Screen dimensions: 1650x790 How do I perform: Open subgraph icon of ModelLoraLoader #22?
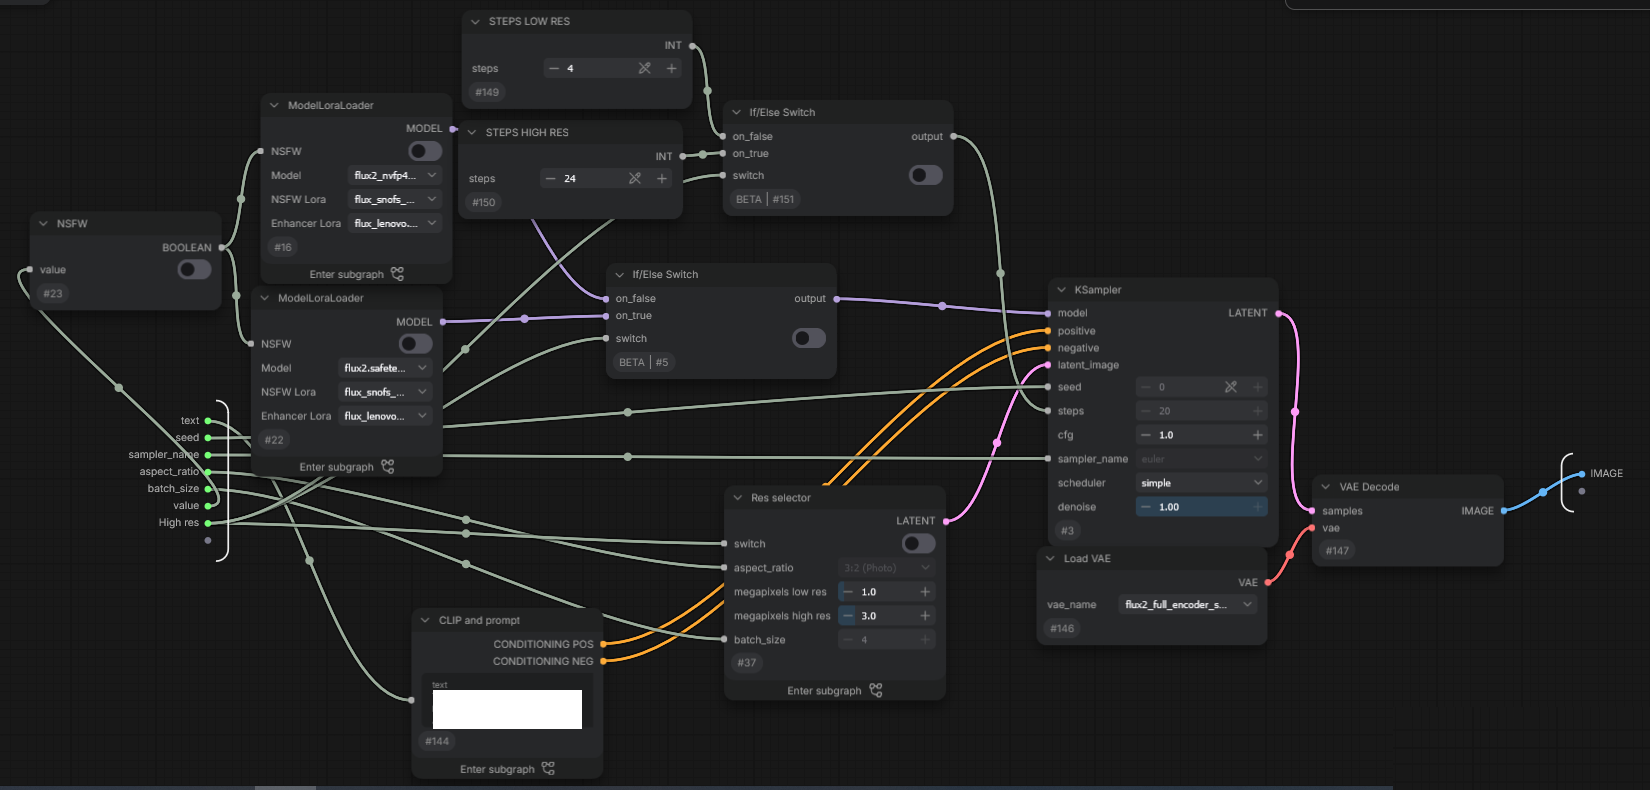(x=388, y=466)
